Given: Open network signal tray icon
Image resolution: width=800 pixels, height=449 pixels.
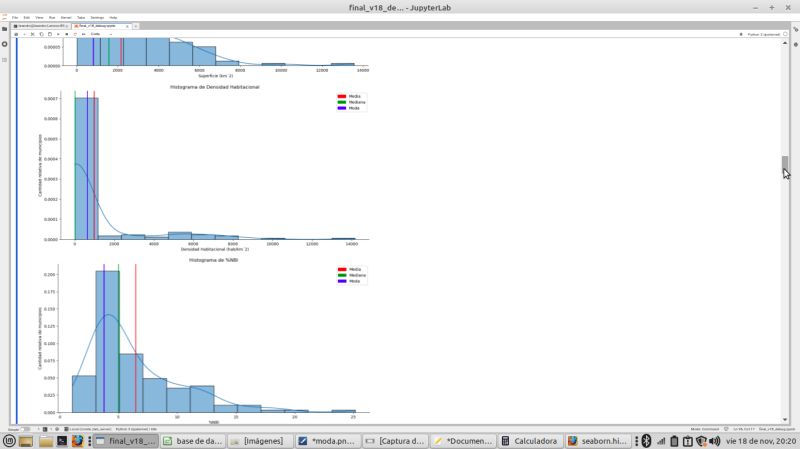Looking at the screenshot, I should click(661, 441).
